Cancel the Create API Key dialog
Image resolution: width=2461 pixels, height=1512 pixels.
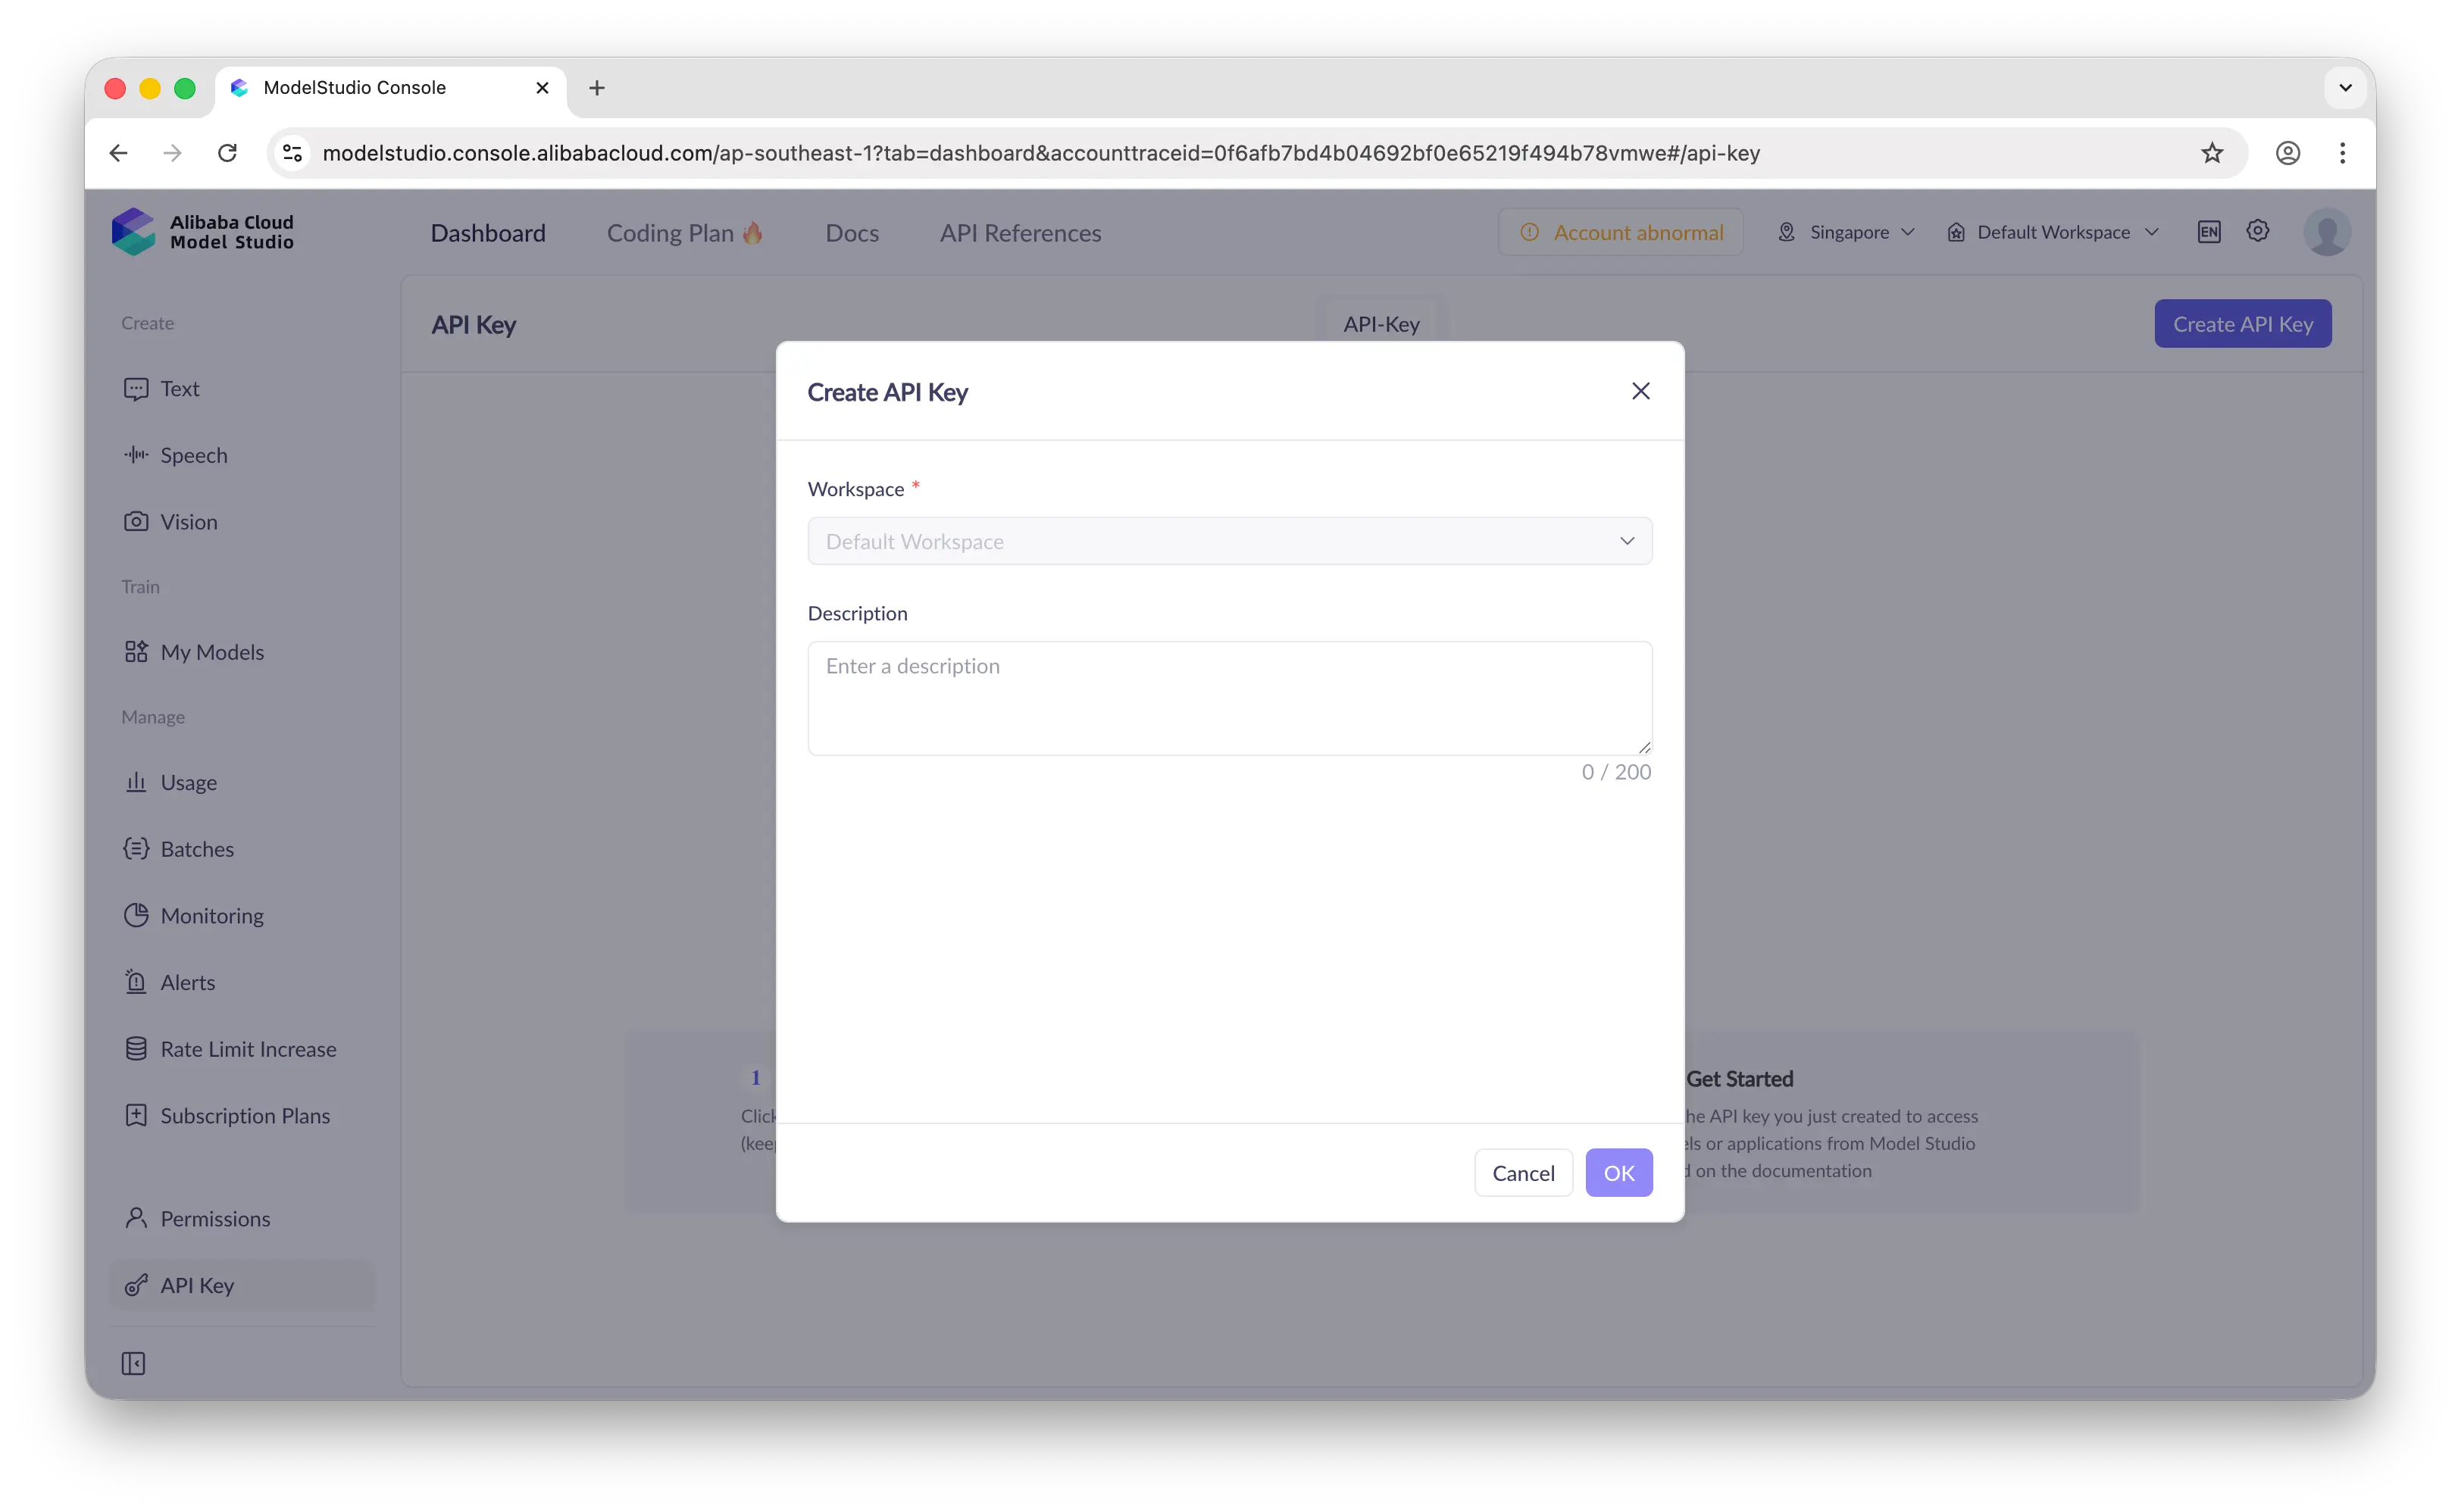tap(1523, 1172)
